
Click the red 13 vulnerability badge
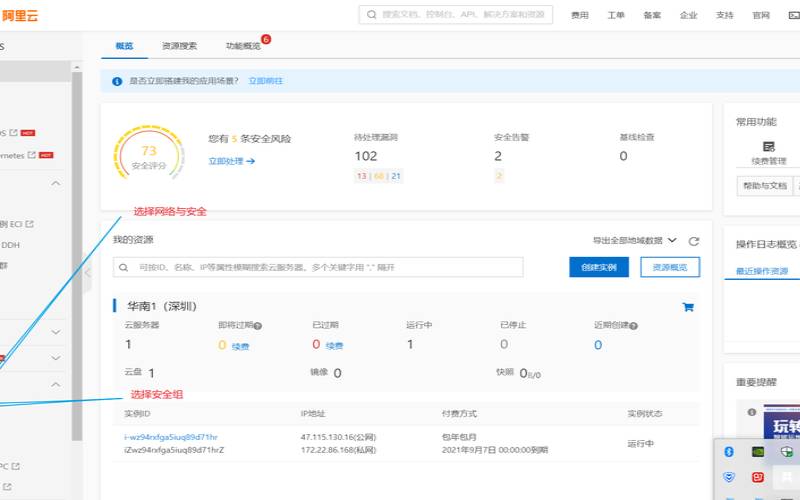tap(362, 176)
